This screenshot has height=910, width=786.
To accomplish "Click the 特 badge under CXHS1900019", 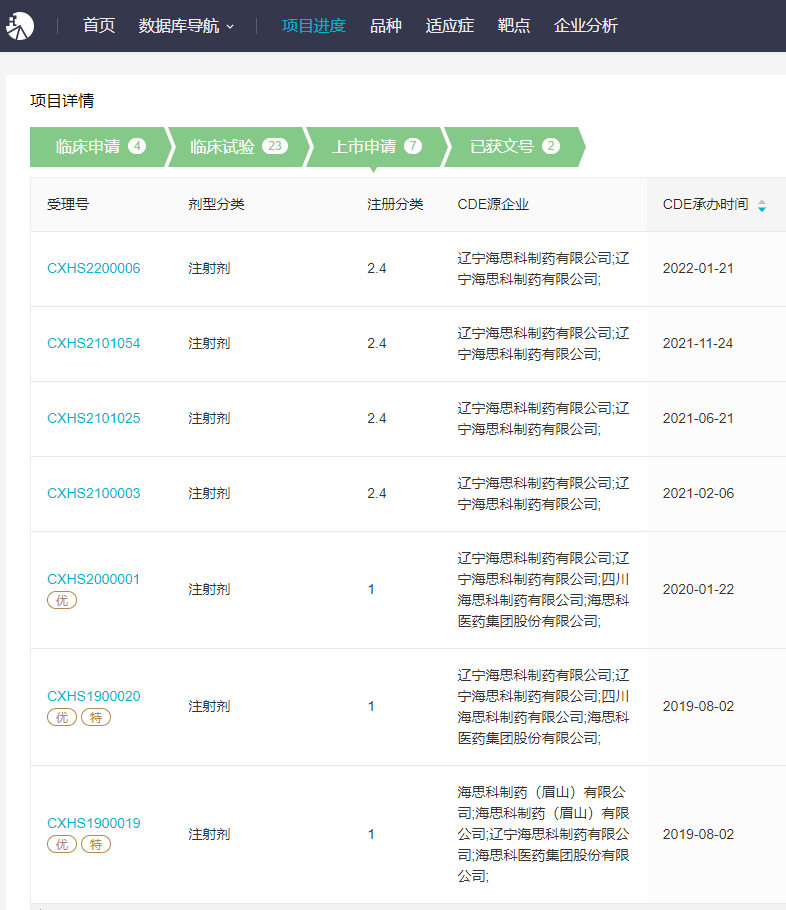I will click(x=96, y=844).
